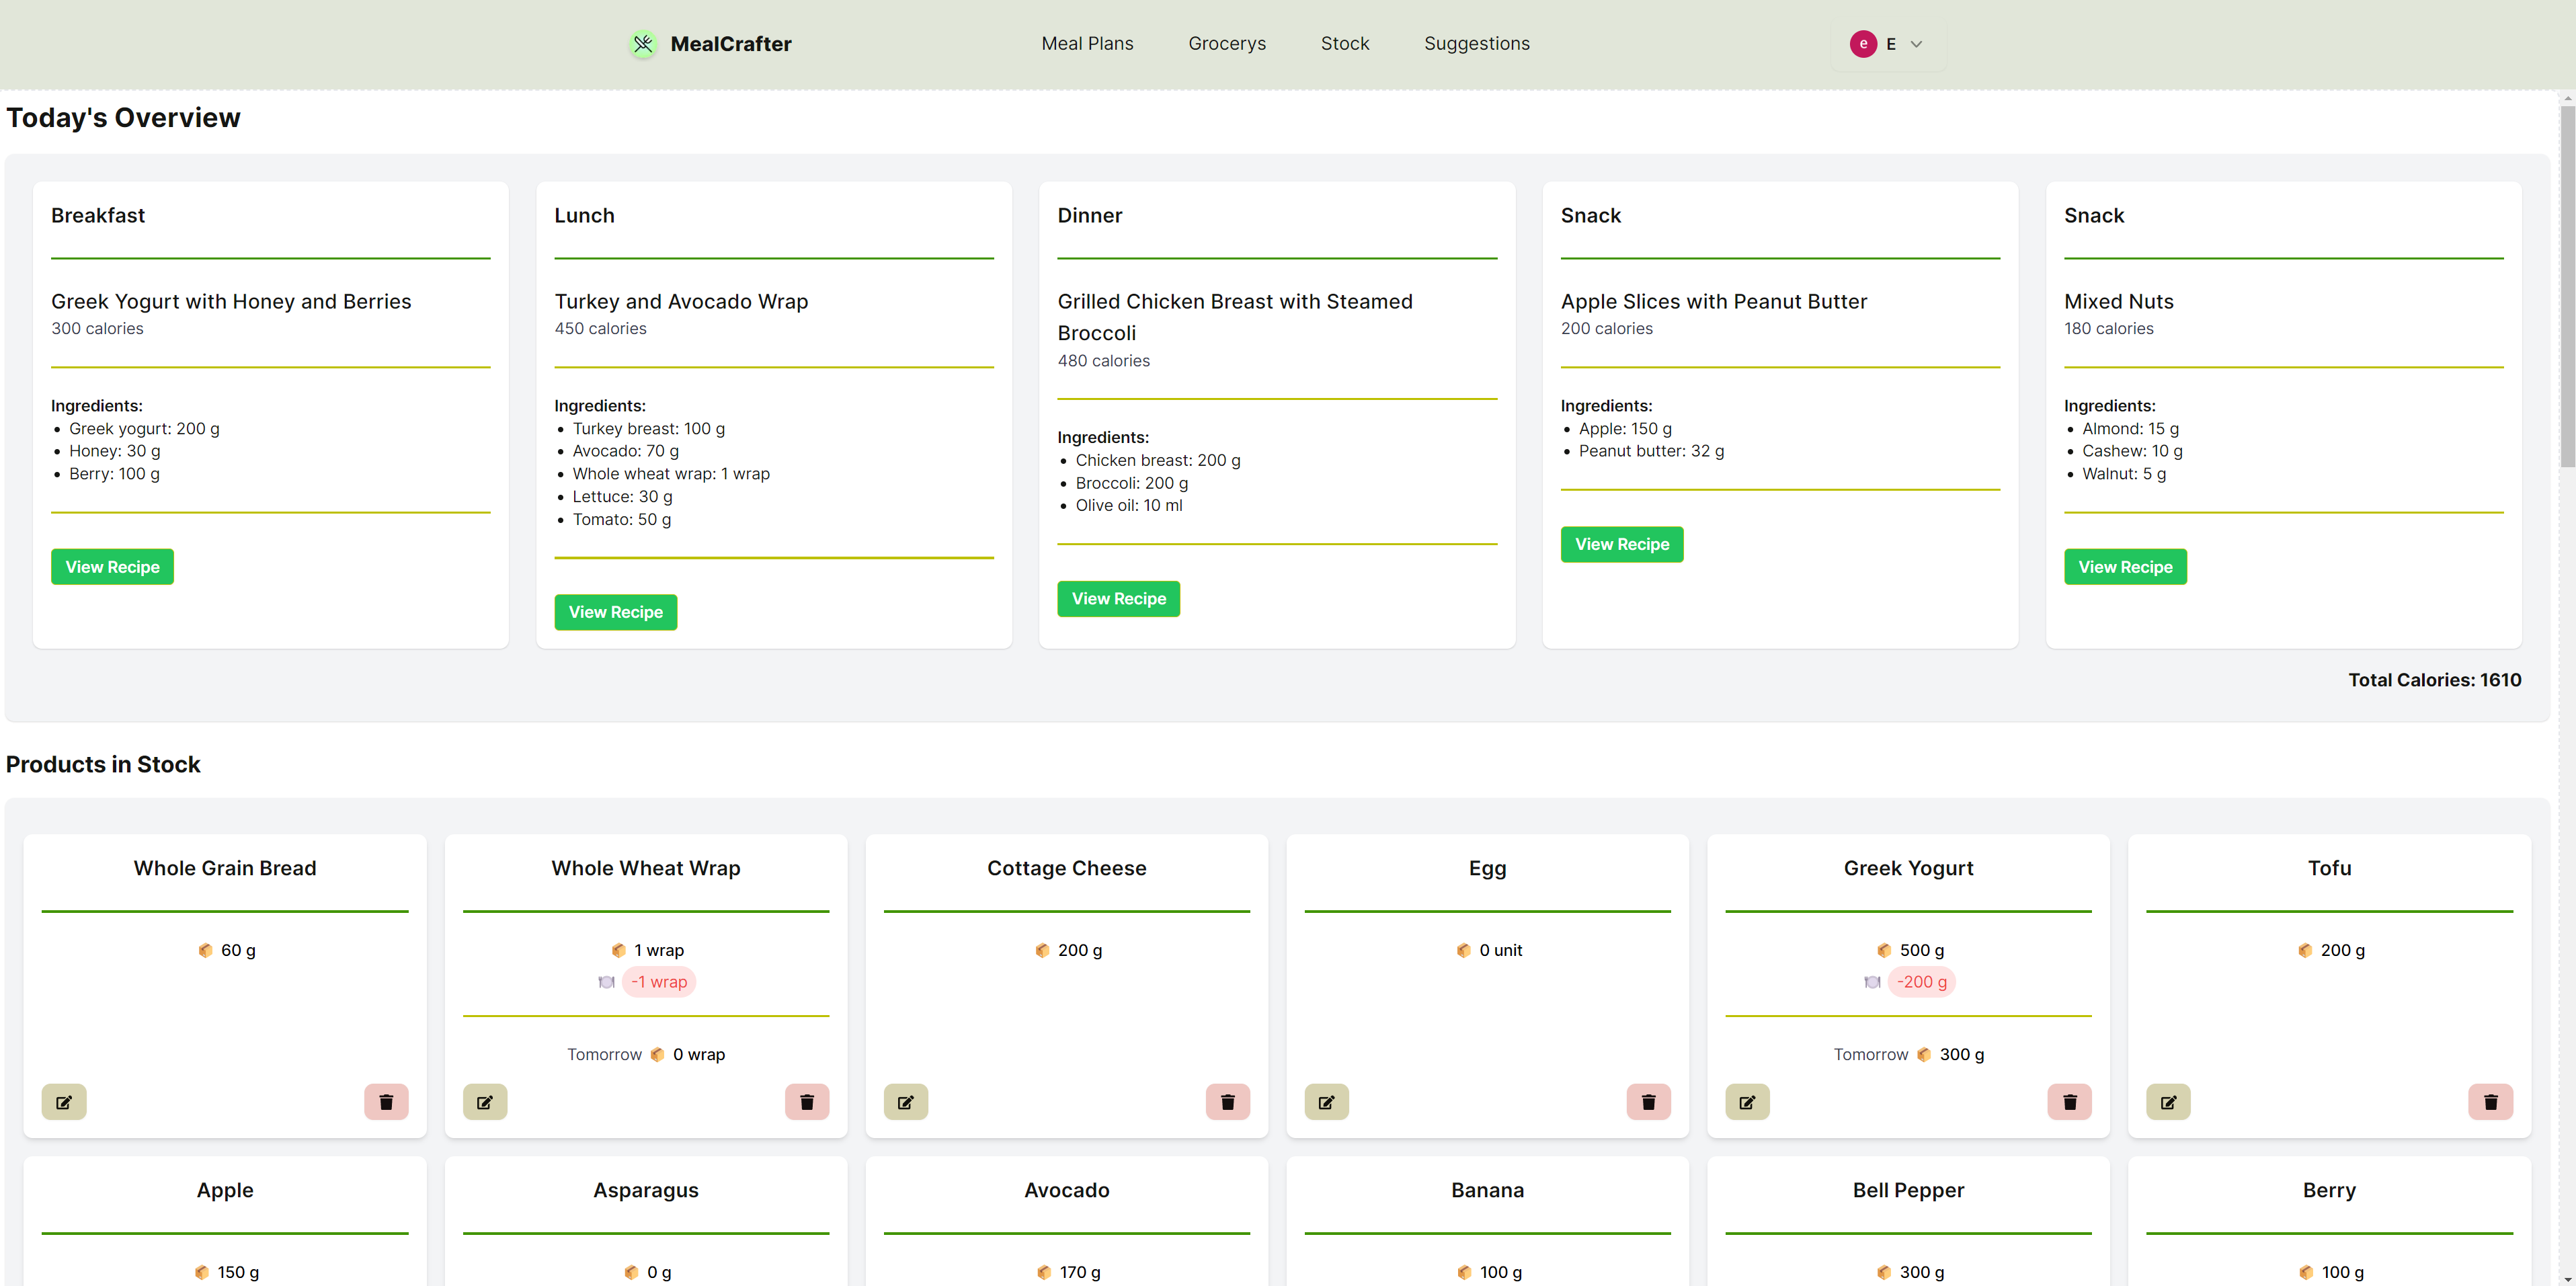Go to the Grocerys section

tap(1226, 44)
